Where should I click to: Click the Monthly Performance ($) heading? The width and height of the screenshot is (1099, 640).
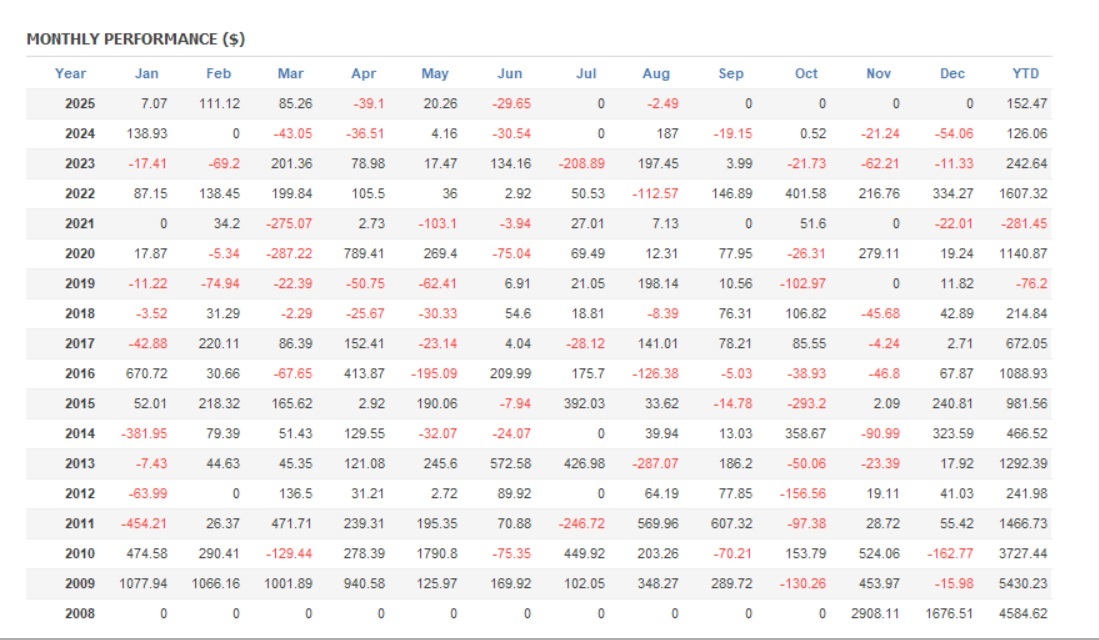(x=136, y=39)
